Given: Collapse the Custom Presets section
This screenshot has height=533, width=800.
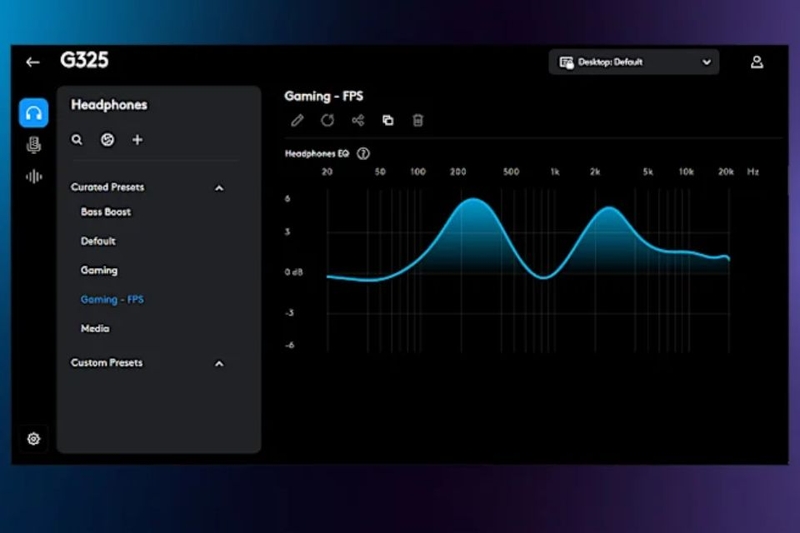Looking at the screenshot, I should click(219, 364).
